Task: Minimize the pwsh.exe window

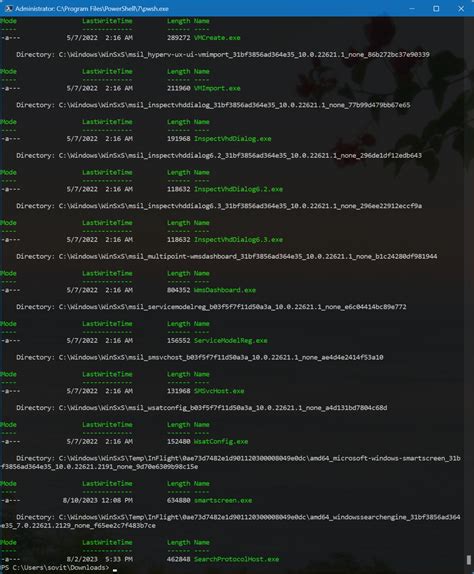Action: [412, 8]
